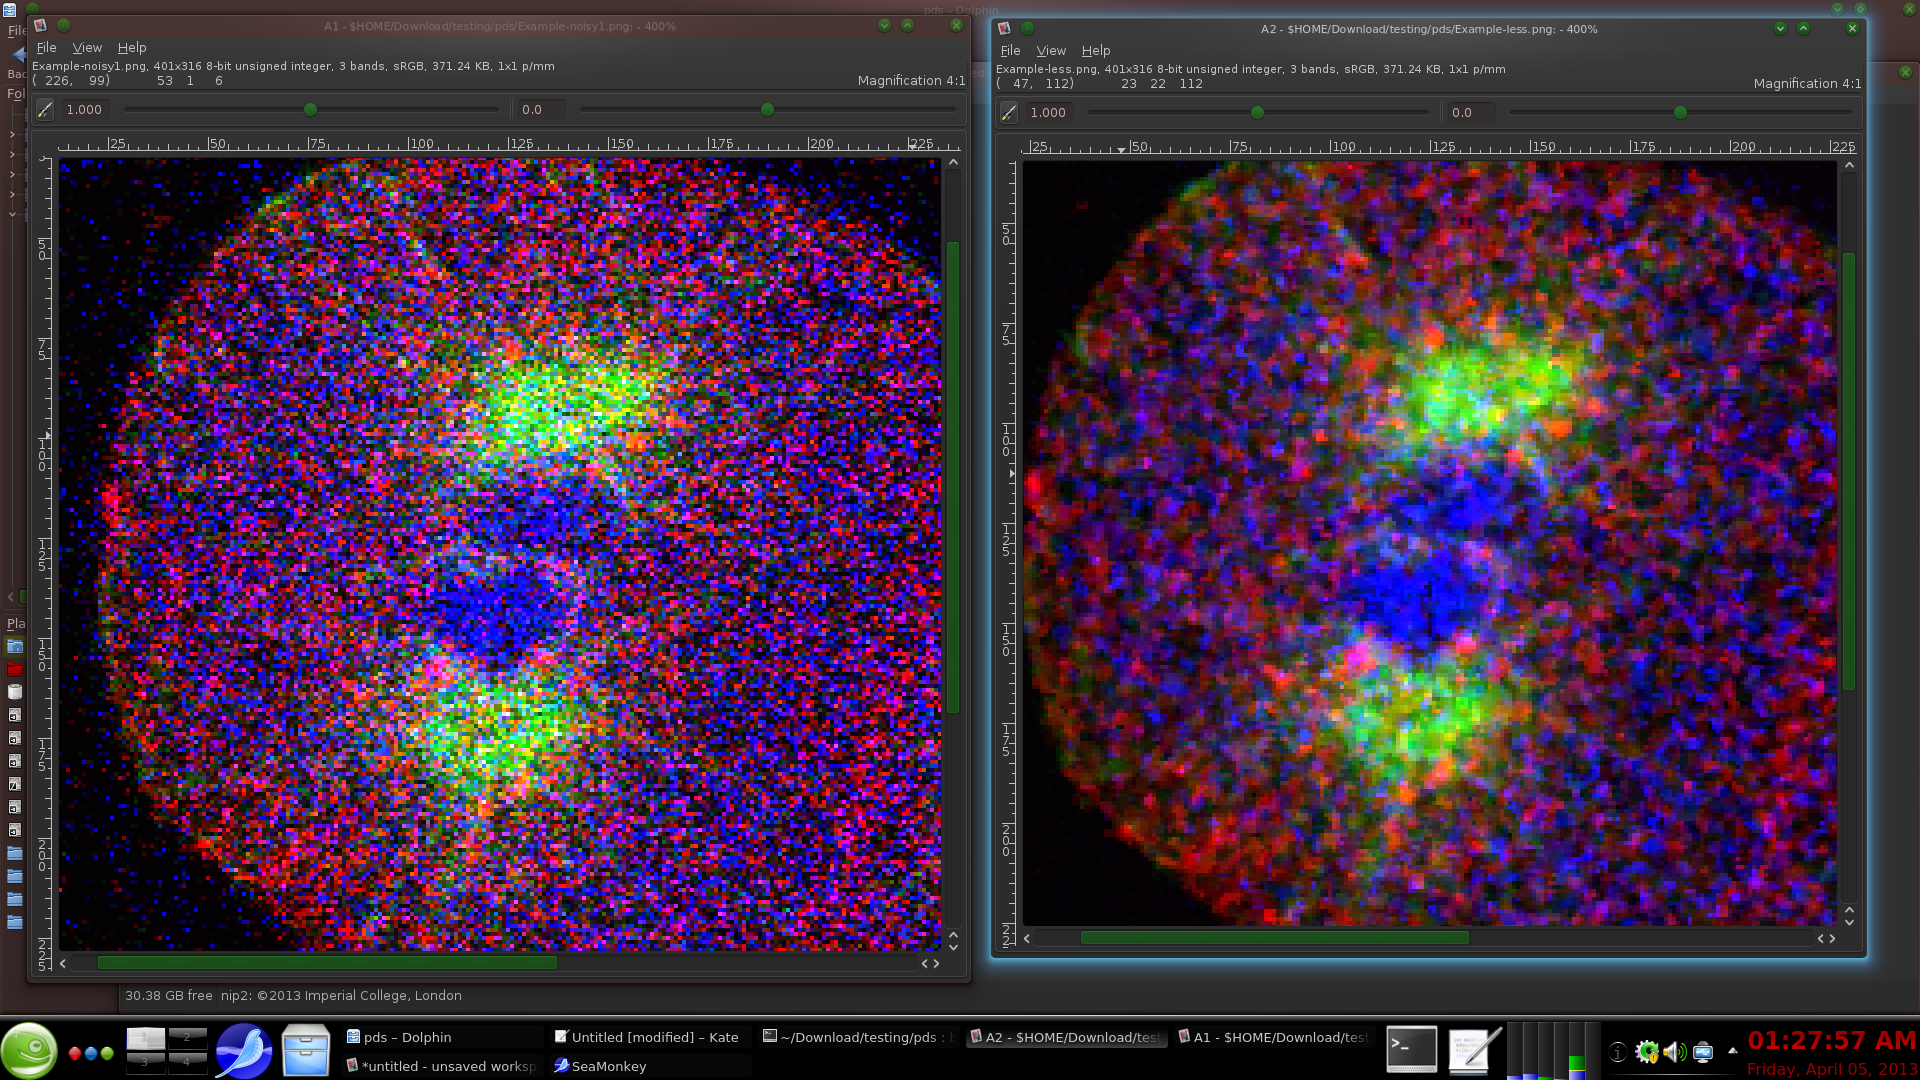Click A1 scroll-left arrow
This screenshot has height=1080, width=1920.
point(63,964)
